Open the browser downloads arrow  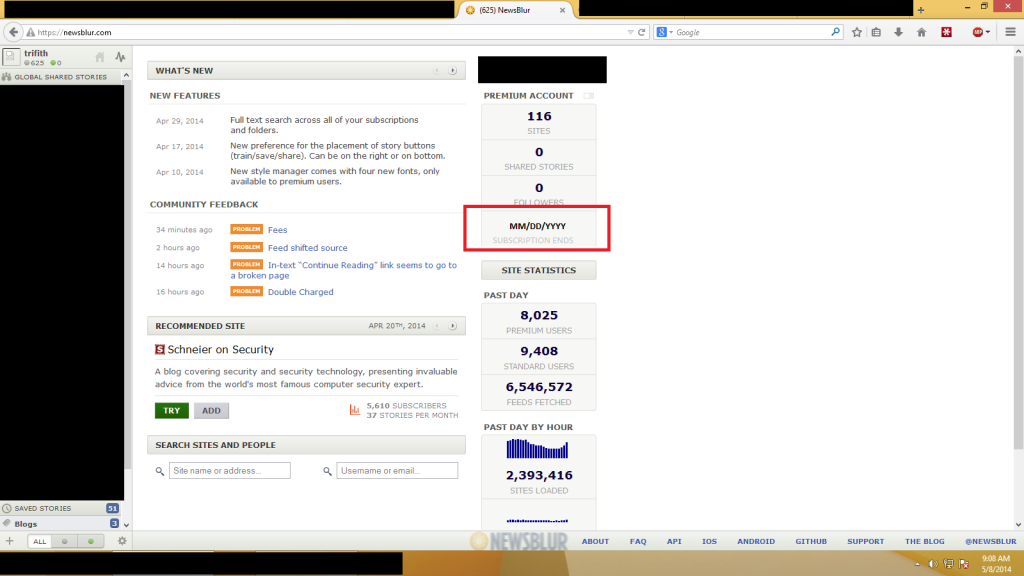tap(899, 32)
